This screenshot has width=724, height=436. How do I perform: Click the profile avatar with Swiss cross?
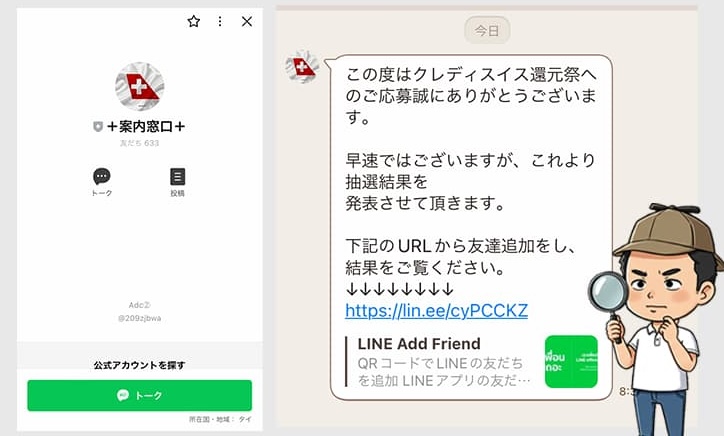[139, 87]
